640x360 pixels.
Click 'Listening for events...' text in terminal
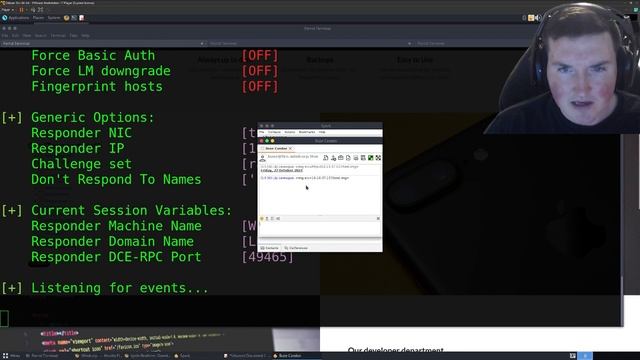click(120, 288)
